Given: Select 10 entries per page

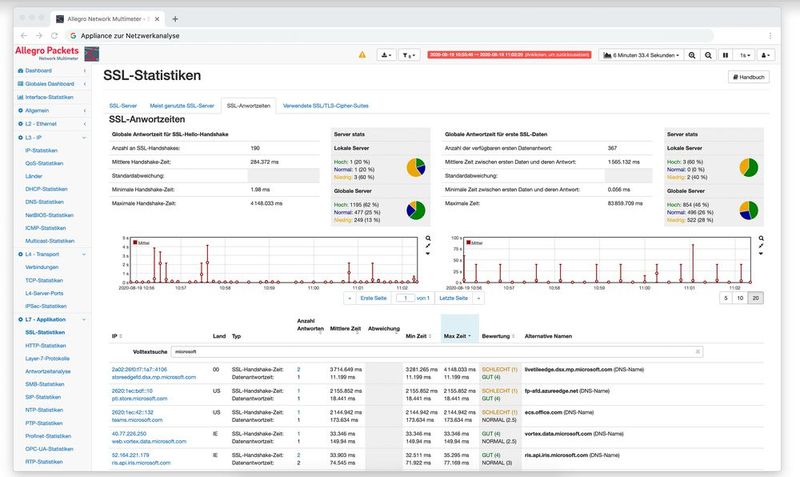Looking at the screenshot, I should pyautogui.click(x=740, y=298).
